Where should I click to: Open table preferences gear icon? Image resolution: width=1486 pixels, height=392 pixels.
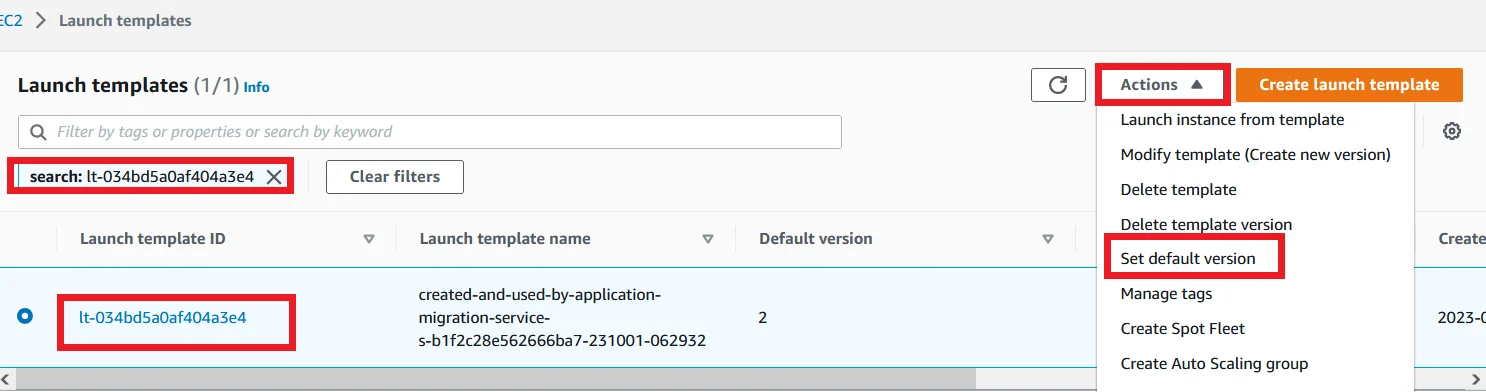[1452, 131]
